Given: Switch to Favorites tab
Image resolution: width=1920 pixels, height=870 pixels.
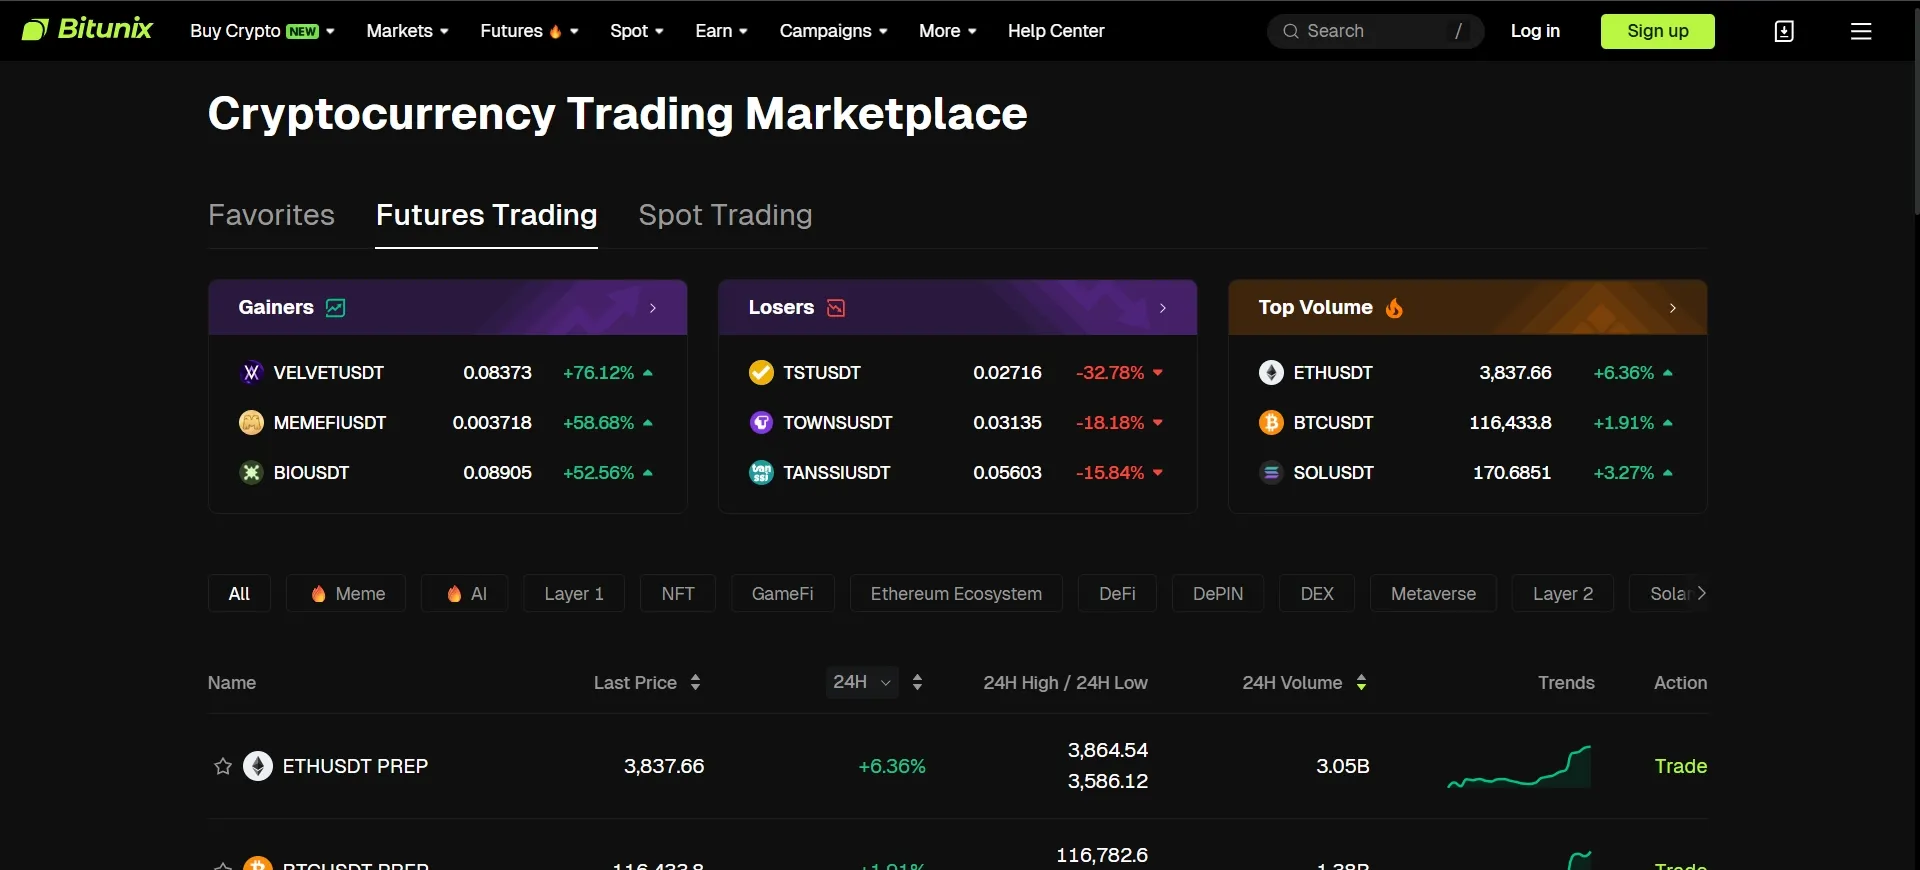Looking at the screenshot, I should click(x=271, y=215).
